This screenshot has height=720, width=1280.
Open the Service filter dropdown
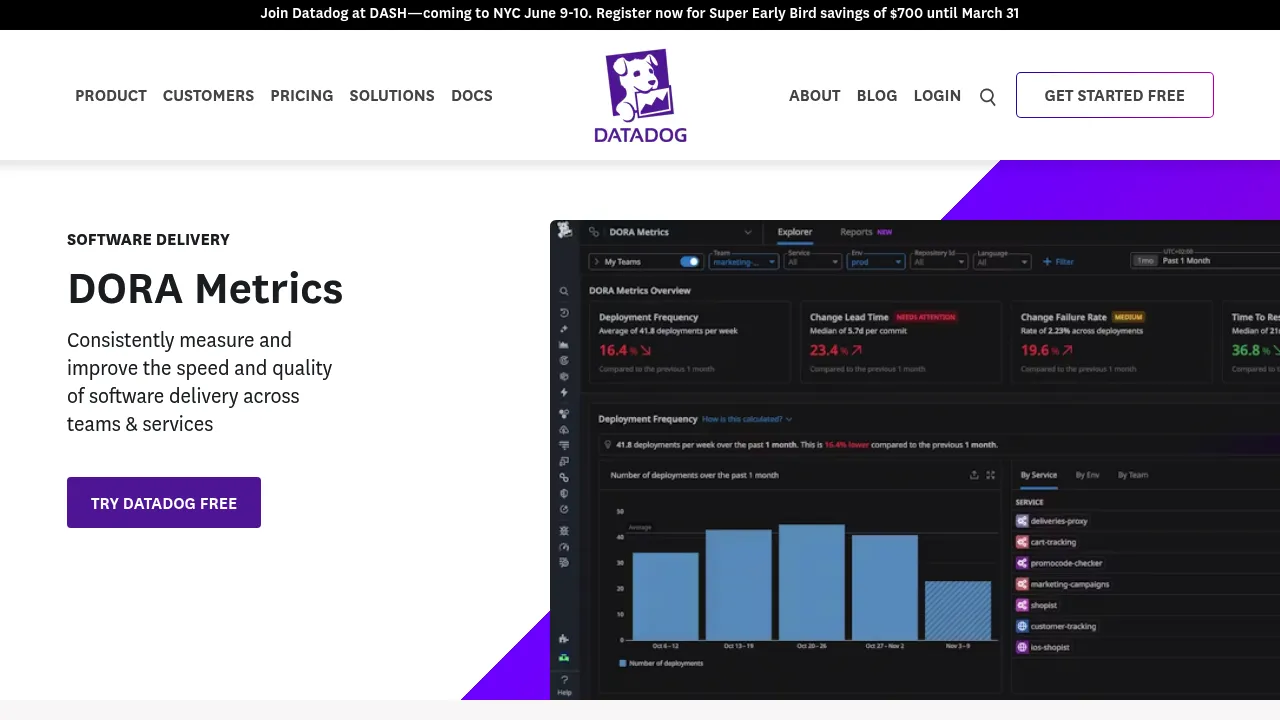(813, 261)
